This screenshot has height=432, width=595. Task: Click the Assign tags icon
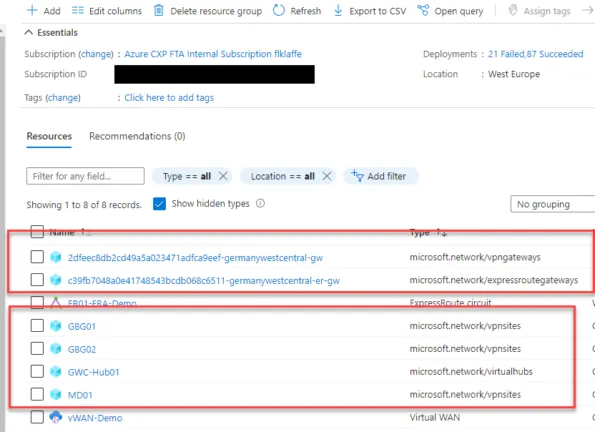[x=513, y=10]
